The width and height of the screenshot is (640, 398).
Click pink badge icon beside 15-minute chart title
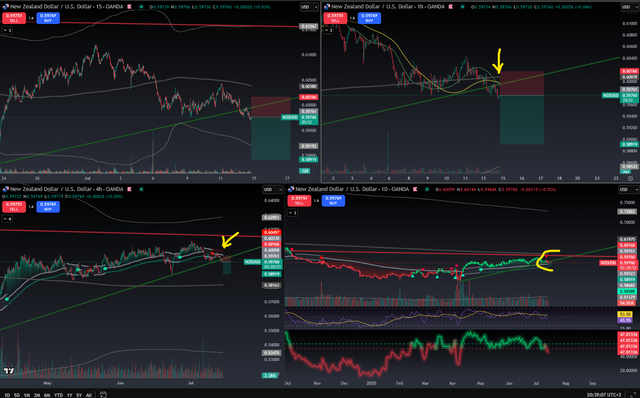coord(129,7)
